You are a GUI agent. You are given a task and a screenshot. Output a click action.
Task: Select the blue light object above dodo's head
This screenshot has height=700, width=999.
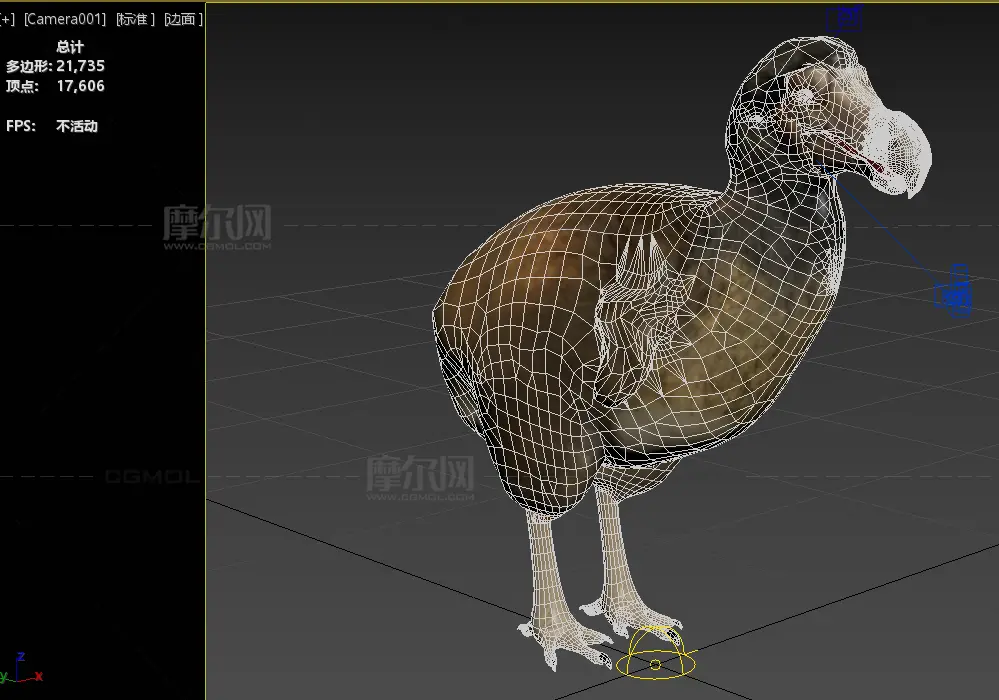[846, 17]
